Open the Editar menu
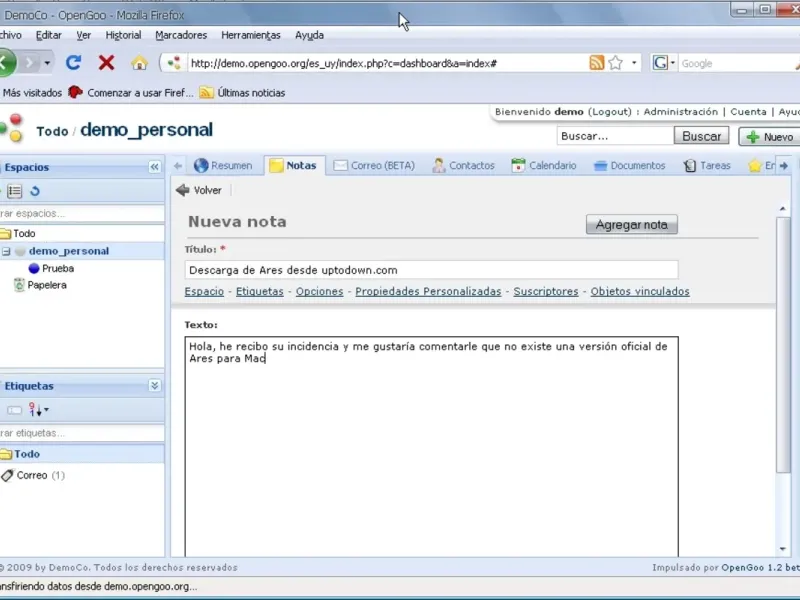The width and height of the screenshot is (800, 600). pos(48,35)
